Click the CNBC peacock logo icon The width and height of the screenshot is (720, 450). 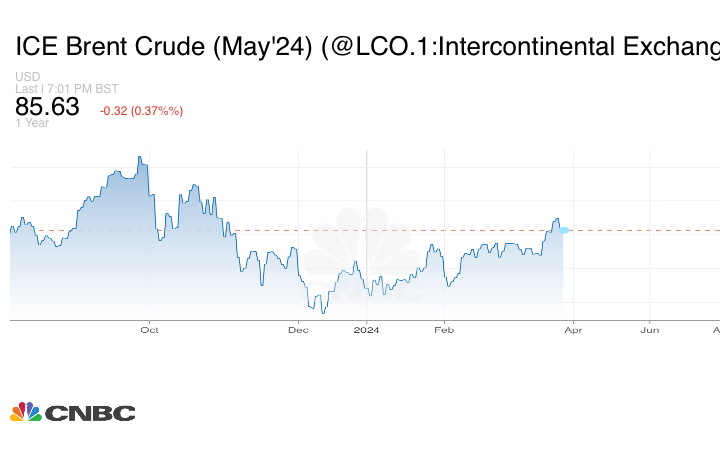(x=25, y=412)
